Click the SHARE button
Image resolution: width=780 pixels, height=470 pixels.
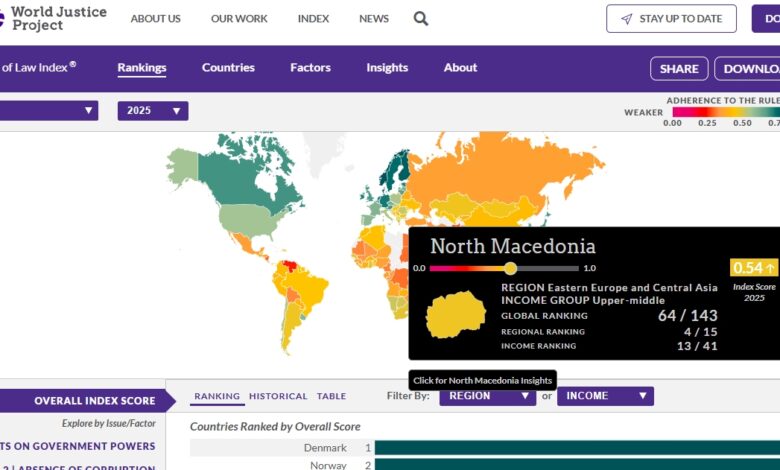679,69
